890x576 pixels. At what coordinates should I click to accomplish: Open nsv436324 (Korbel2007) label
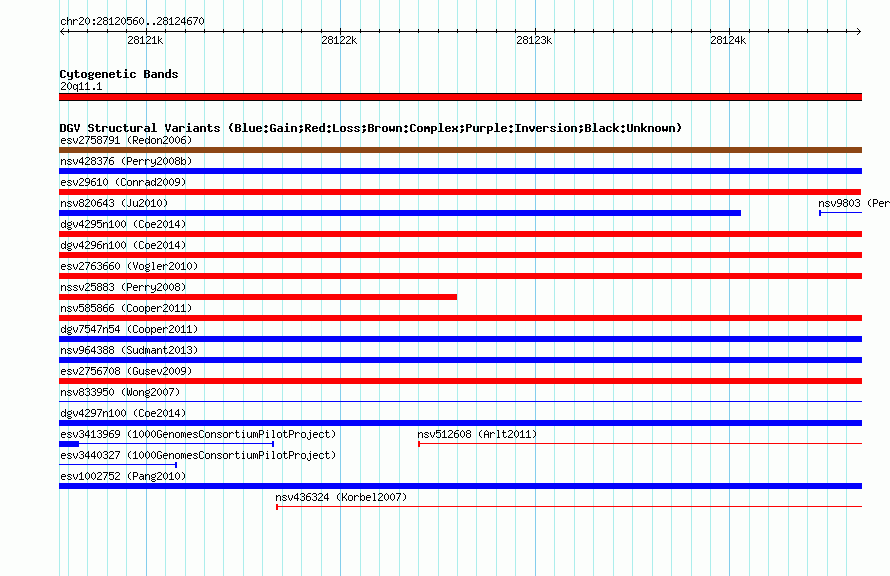point(341,497)
